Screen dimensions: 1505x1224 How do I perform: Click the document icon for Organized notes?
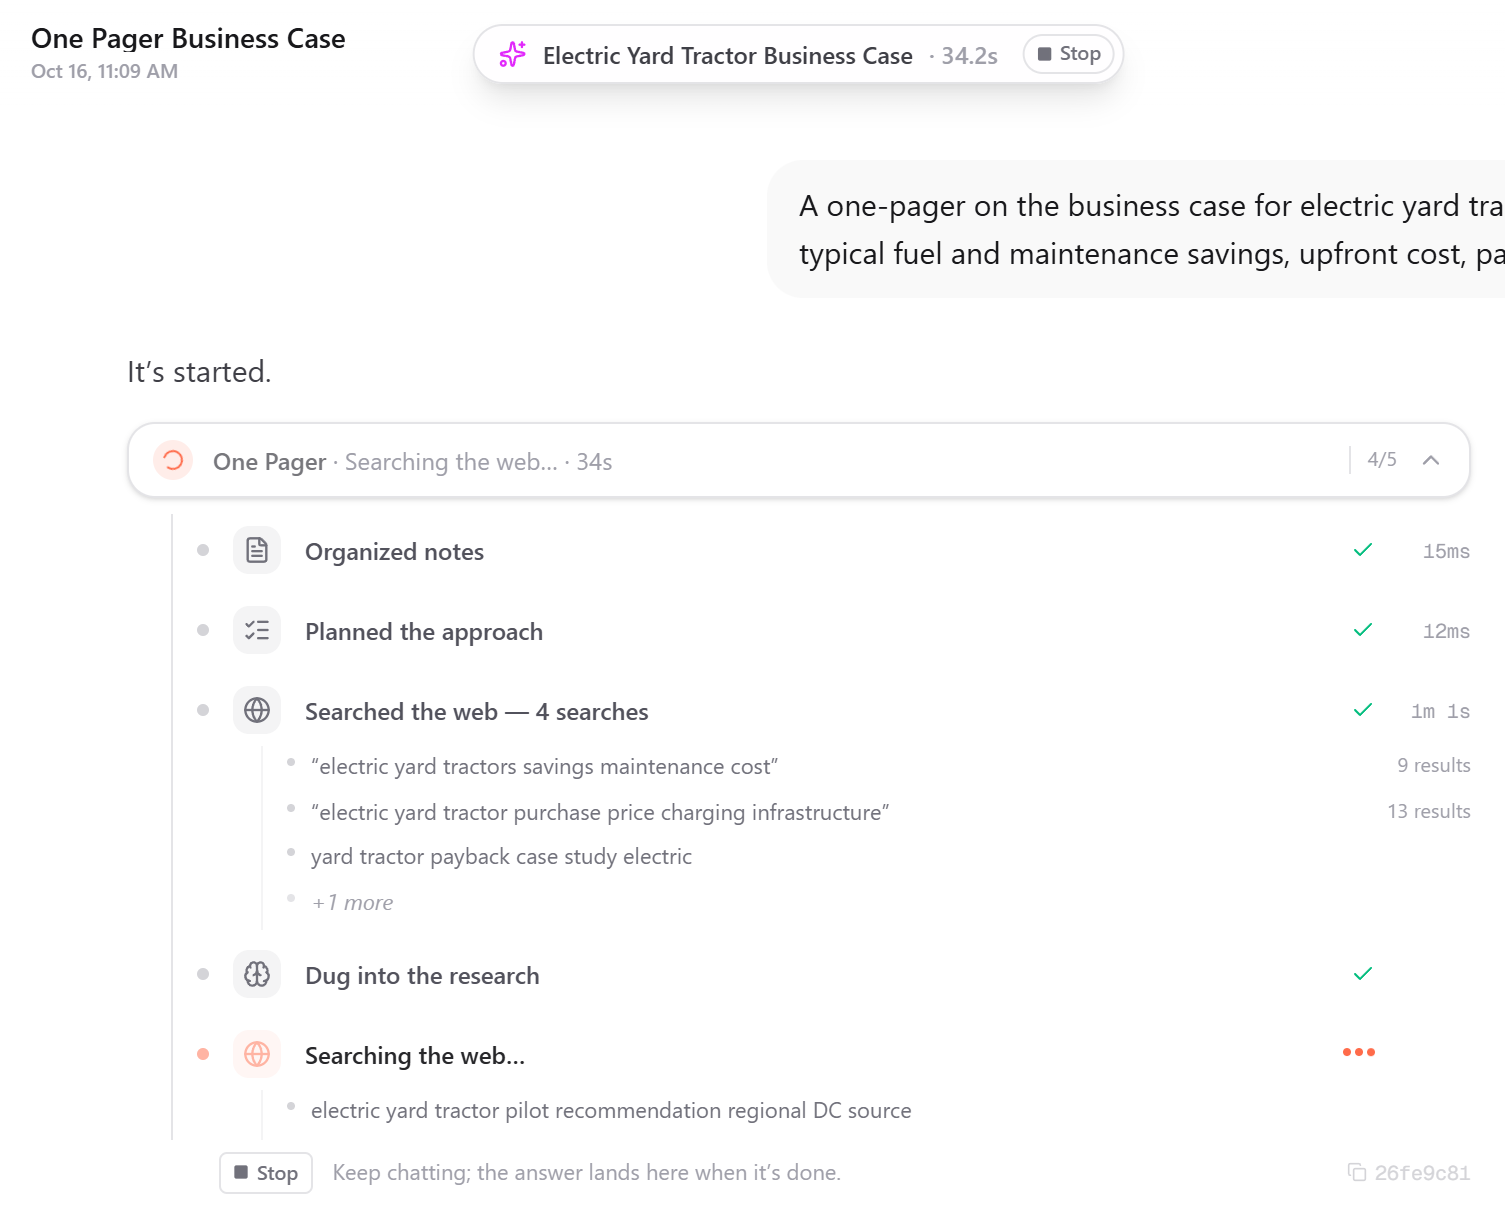tap(257, 550)
